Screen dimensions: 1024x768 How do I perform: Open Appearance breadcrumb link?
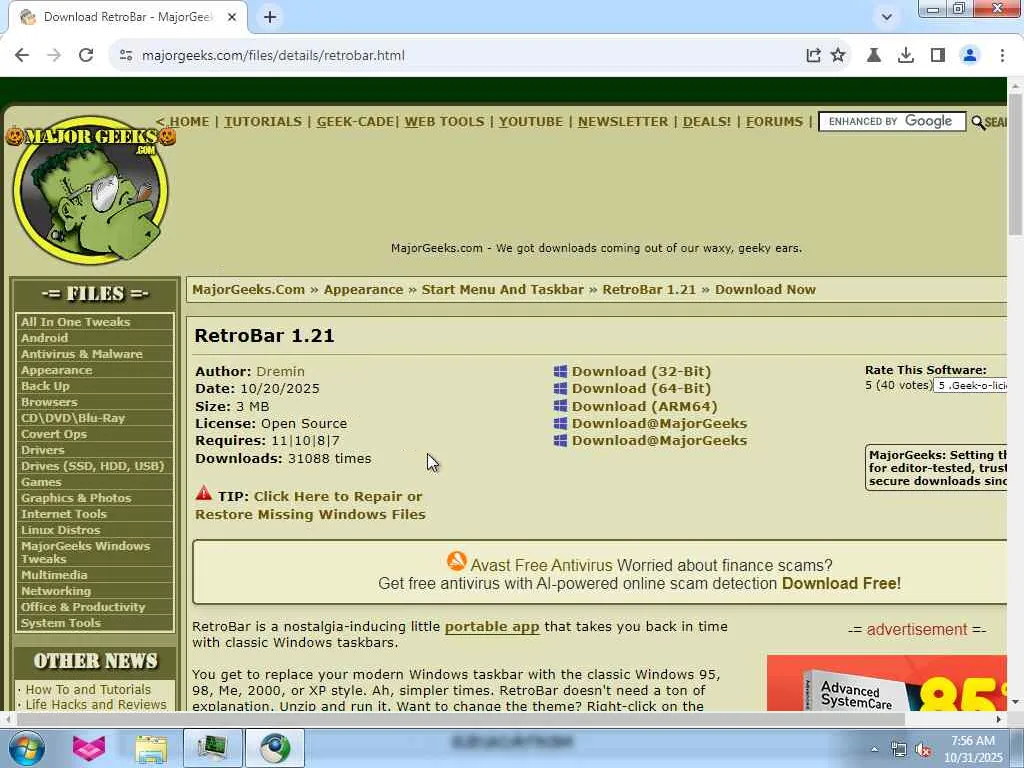click(364, 290)
